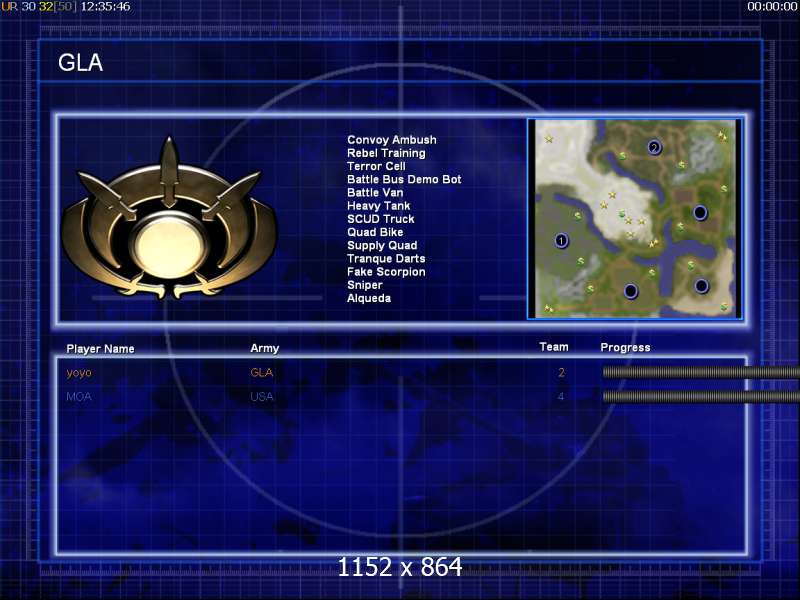
Task: Click the star in minimap's snowy top-left corner
Action: click(549, 139)
